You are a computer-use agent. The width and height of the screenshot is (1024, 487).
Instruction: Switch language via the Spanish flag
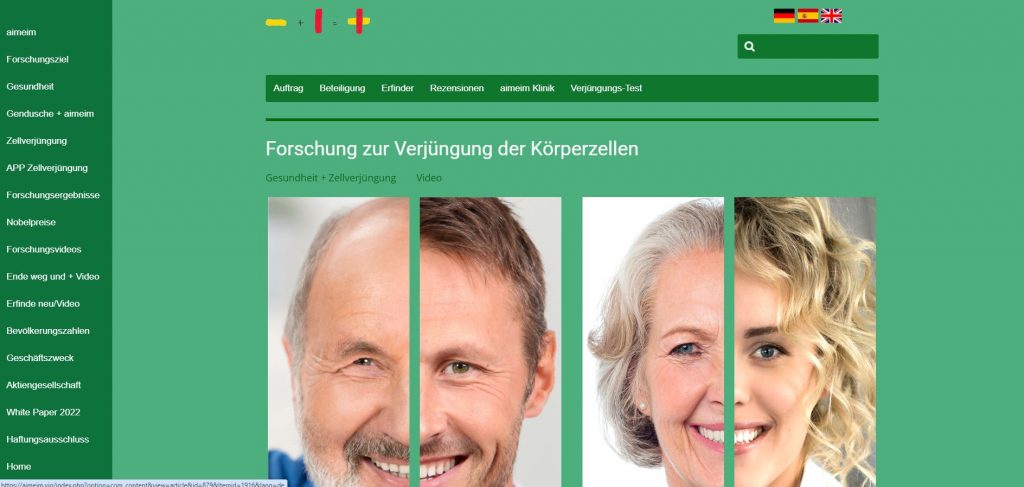pyautogui.click(x=808, y=16)
